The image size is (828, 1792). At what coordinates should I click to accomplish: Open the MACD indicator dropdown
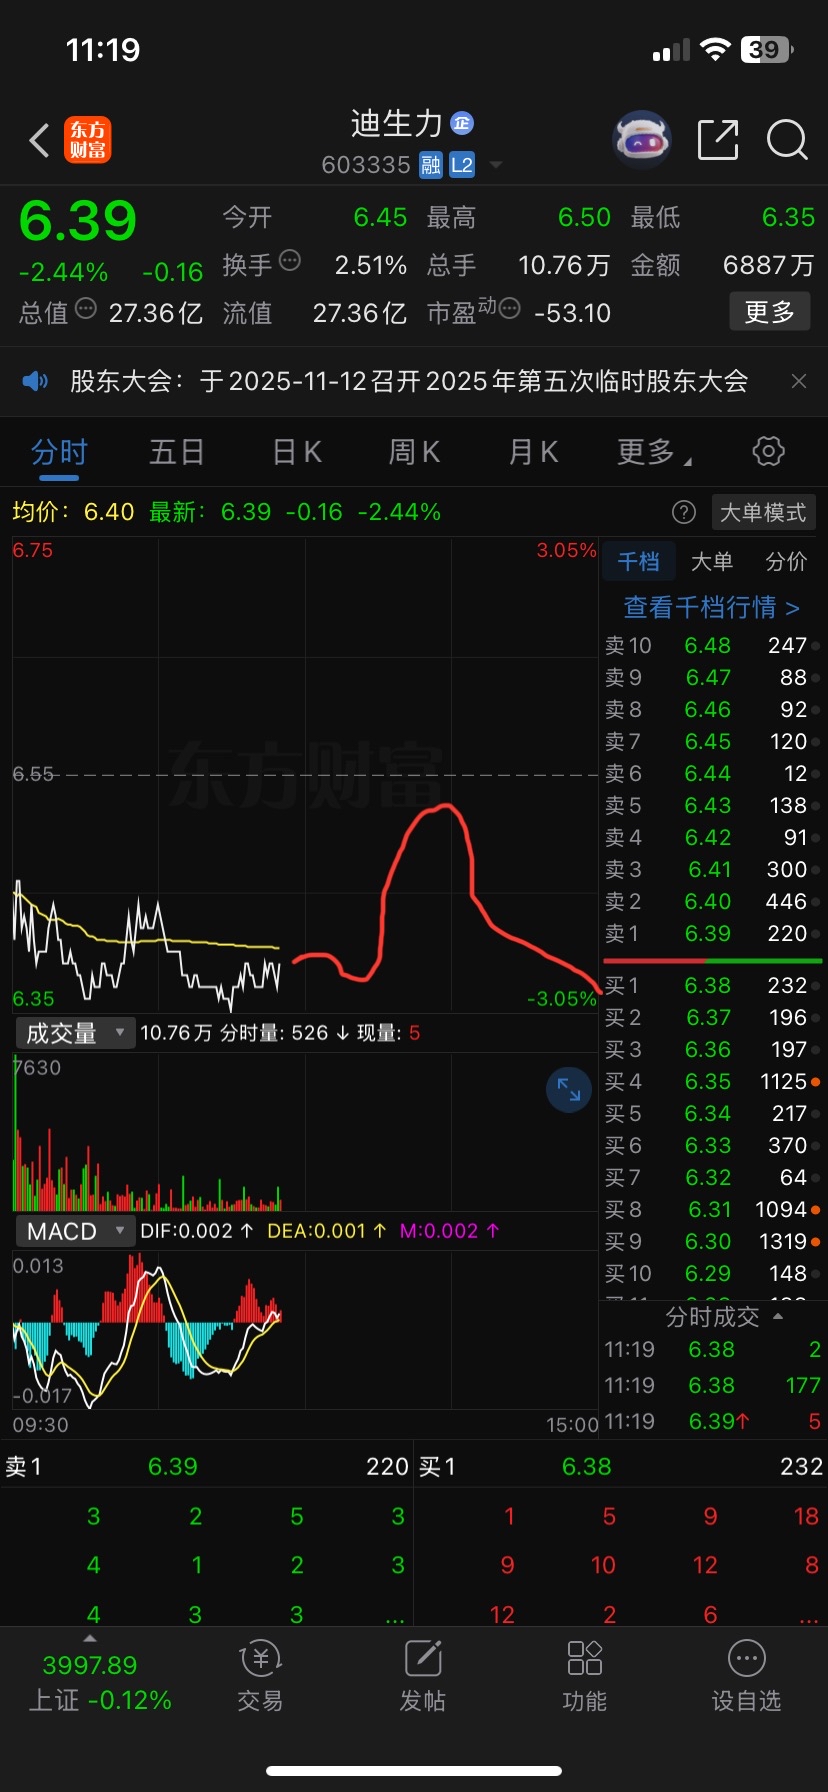75,1231
